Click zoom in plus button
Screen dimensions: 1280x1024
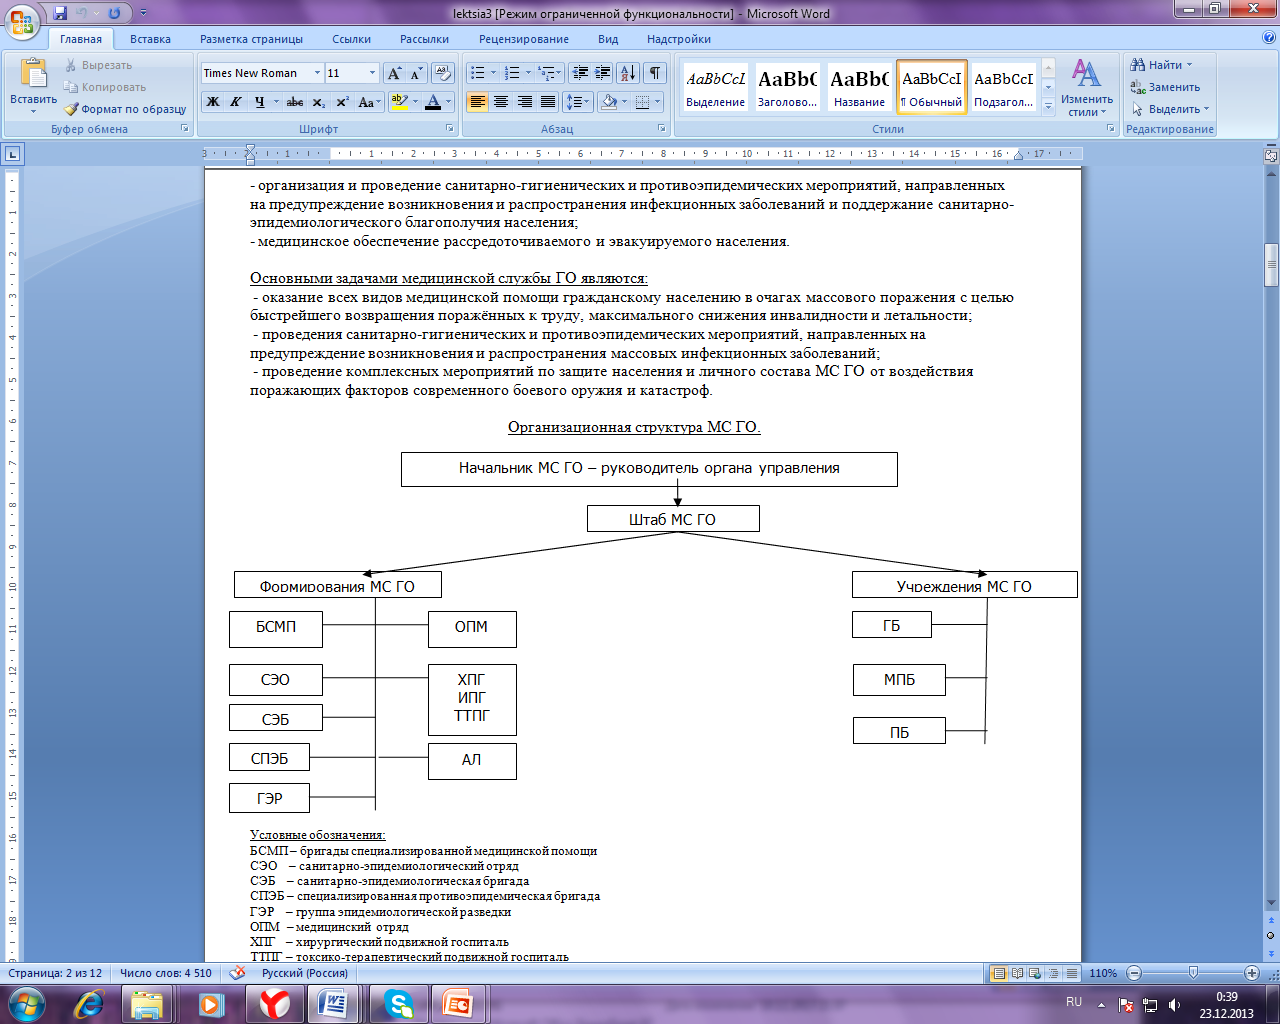1251,973
